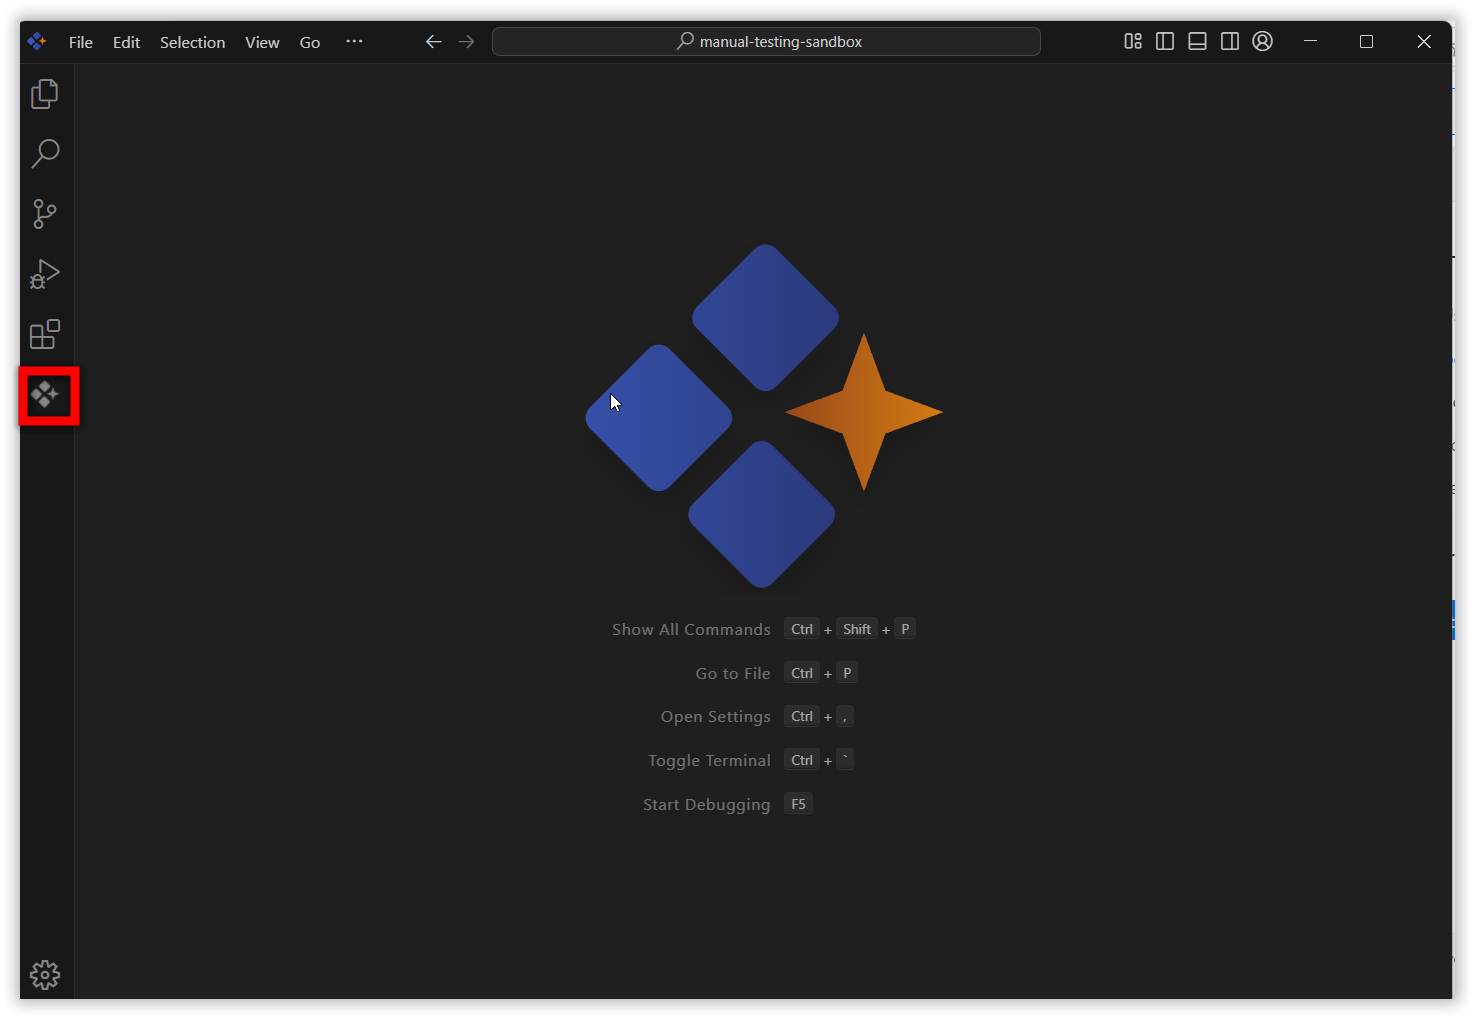
Task: Go forward with the right arrow
Action: click(466, 41)
